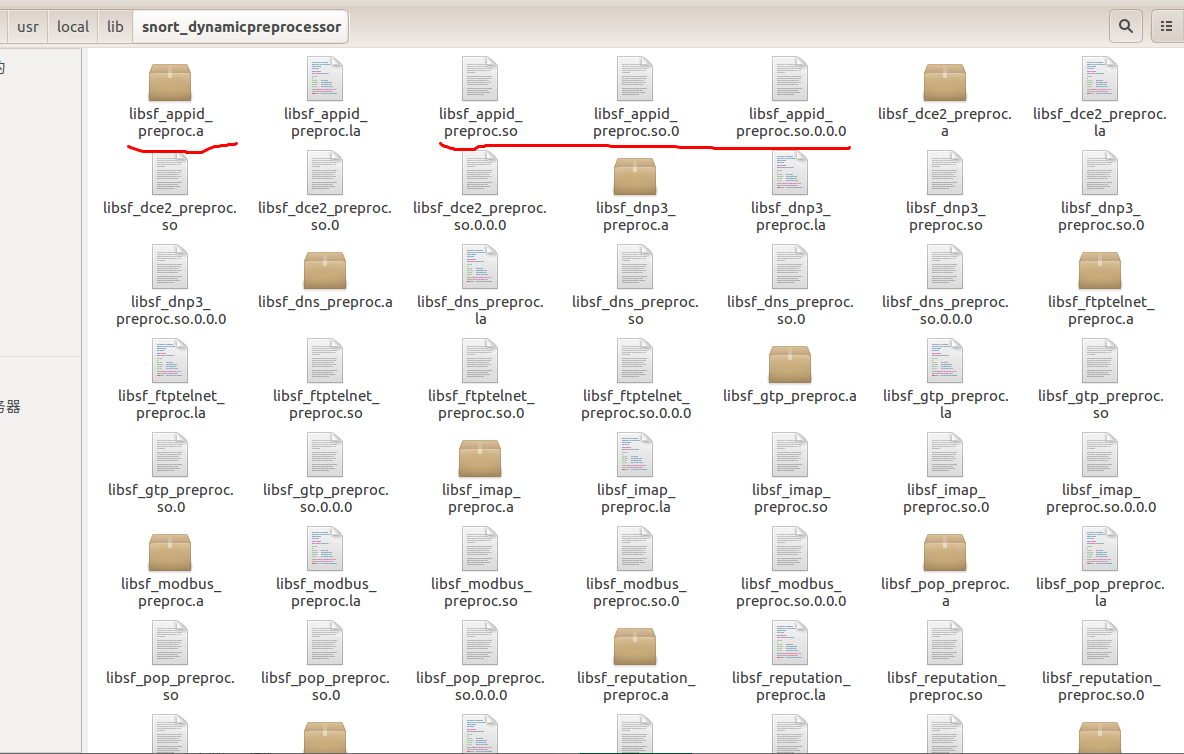This screenshot has height=754, width=1184.
Task: Select libsf_ftptelnet_preproc.a archive icon
Action: coord(1100,270)
